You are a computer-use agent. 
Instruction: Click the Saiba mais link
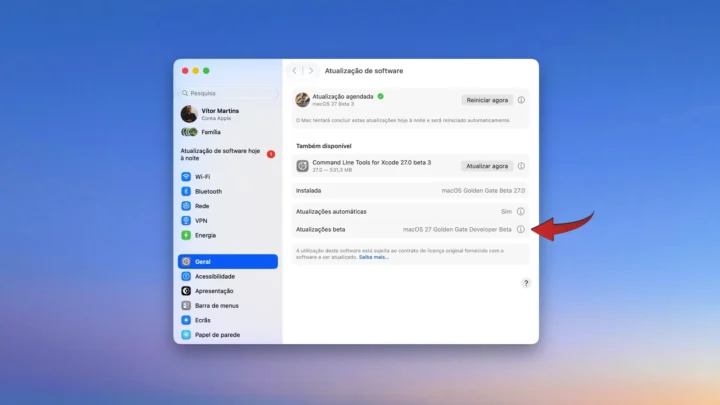pos(374,257)
